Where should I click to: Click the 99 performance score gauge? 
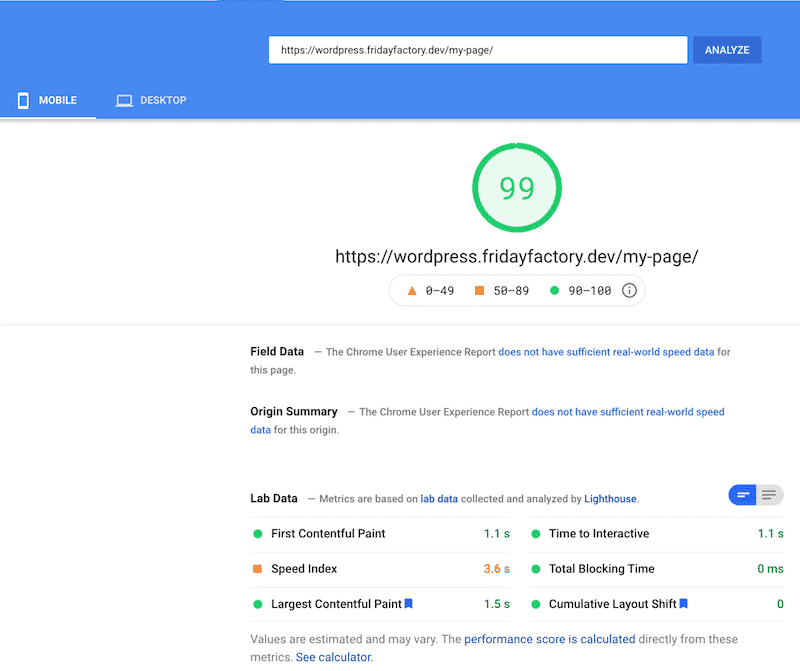tap(517, 187)
